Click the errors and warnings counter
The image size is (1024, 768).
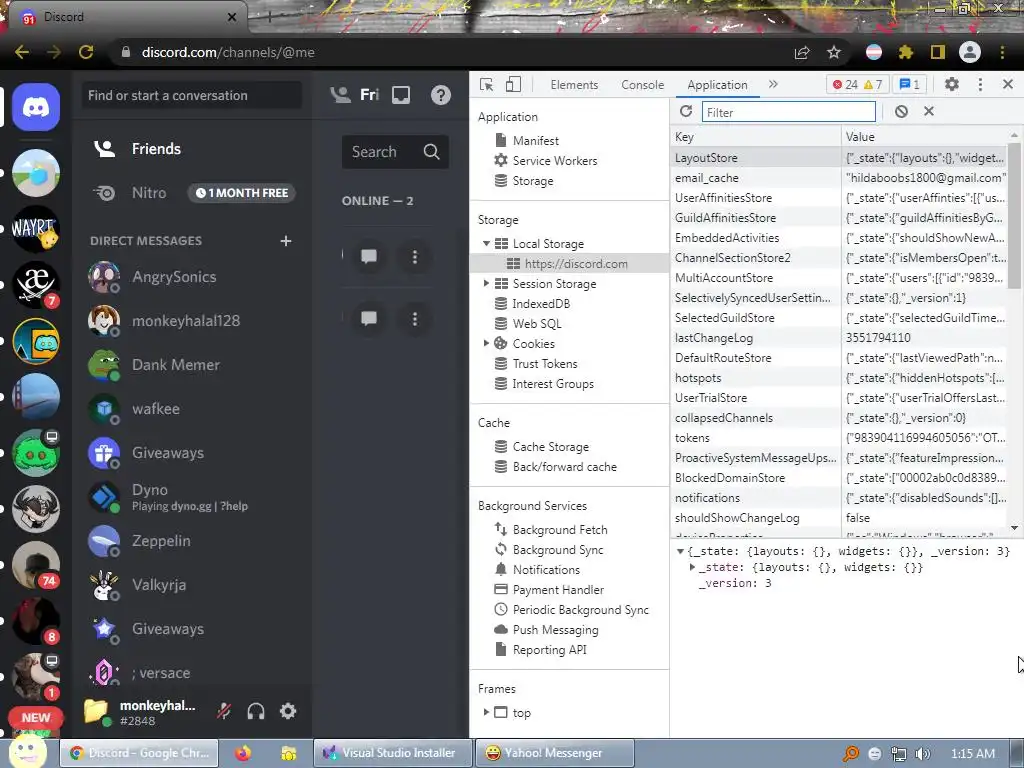pos(857,84)
